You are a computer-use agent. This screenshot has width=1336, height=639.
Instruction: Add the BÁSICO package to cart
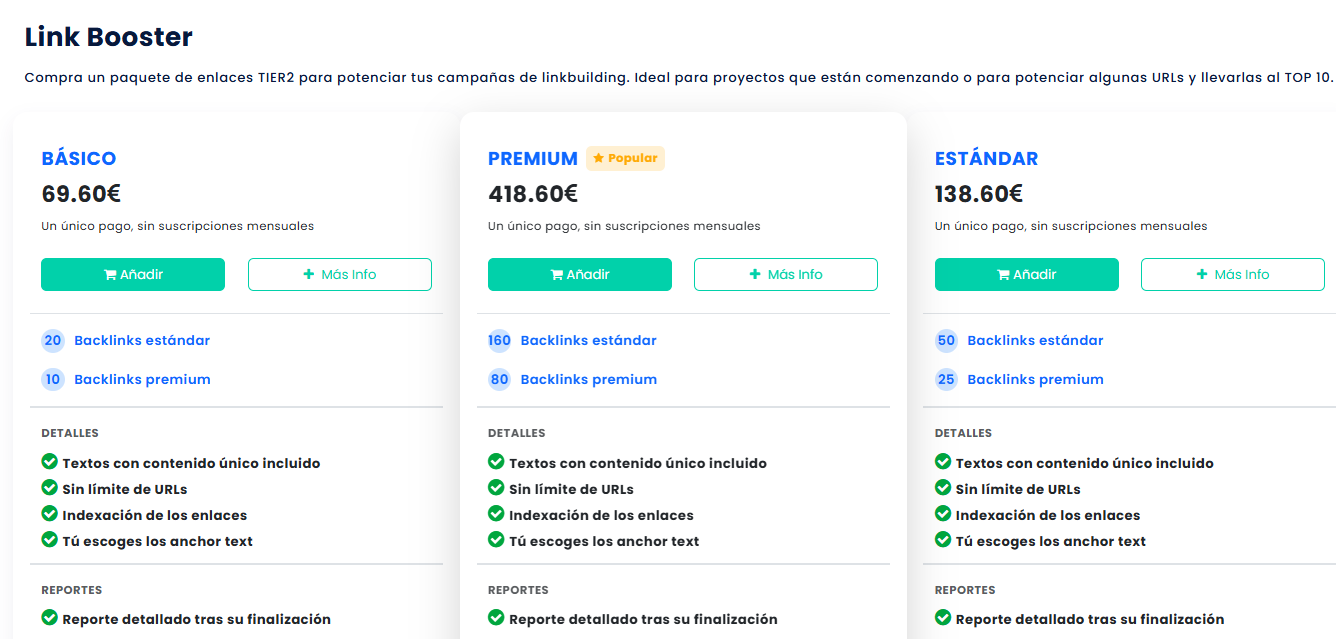133,275
